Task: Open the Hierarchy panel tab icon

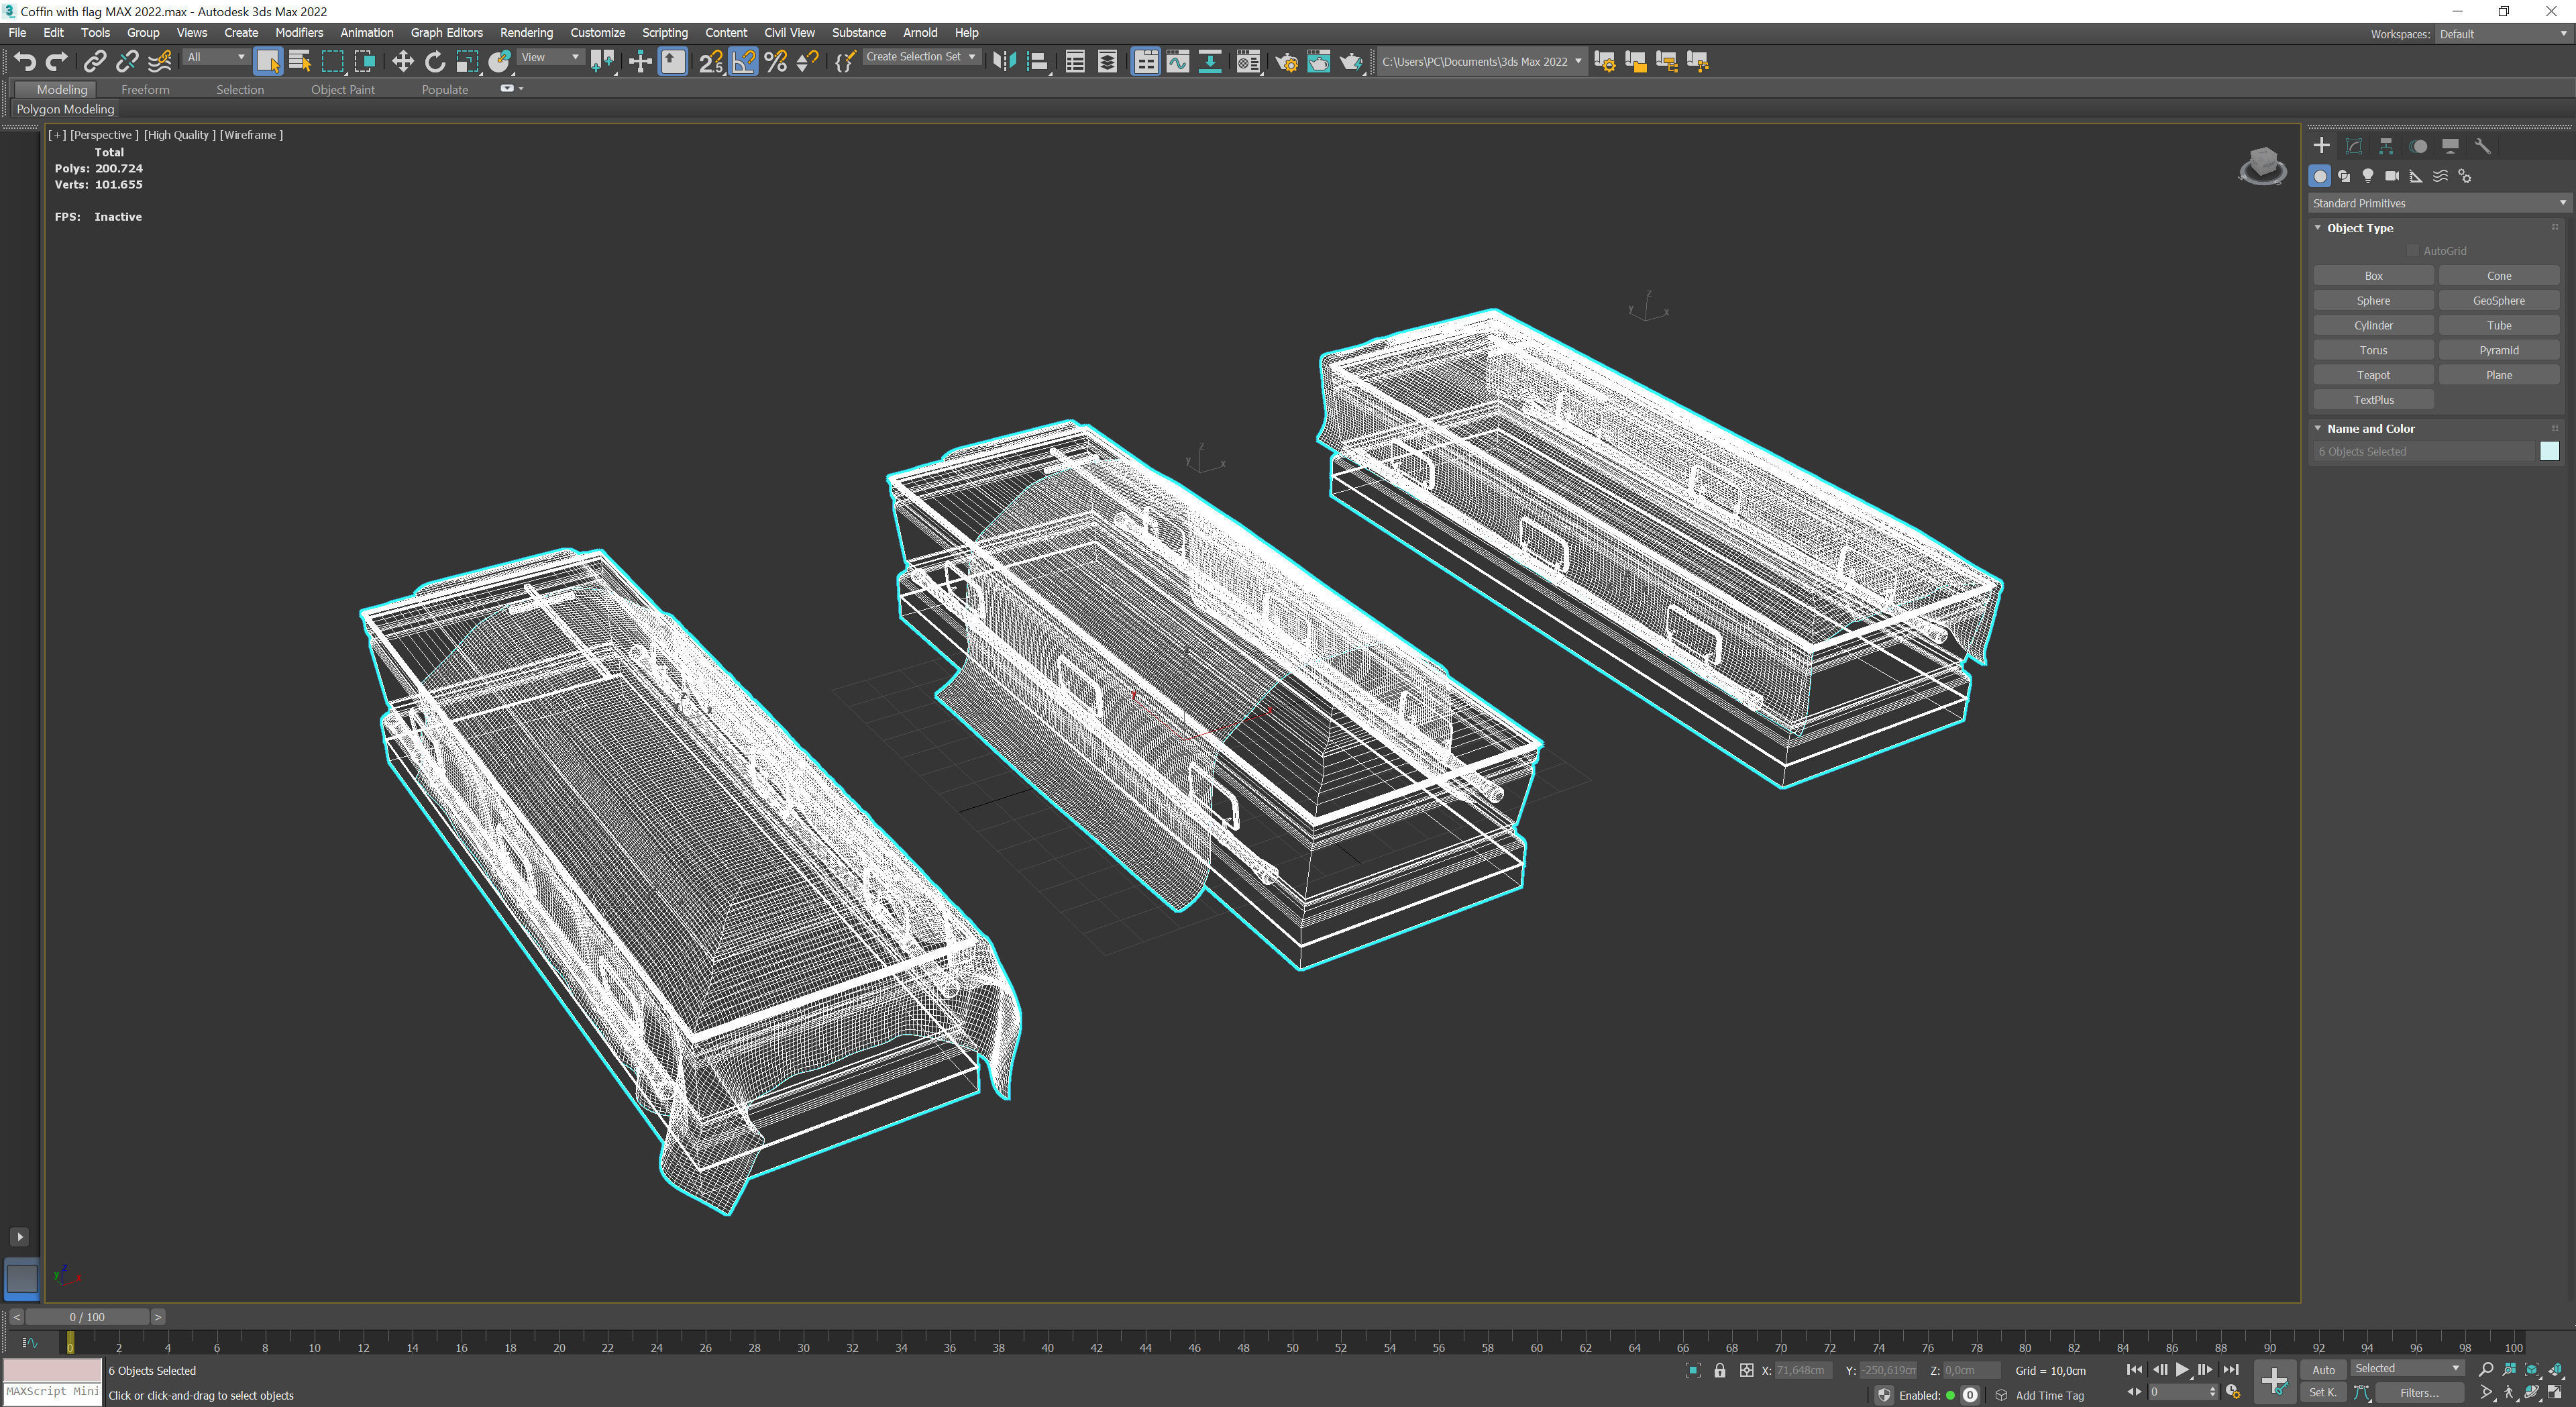Action: point(2386,146)
